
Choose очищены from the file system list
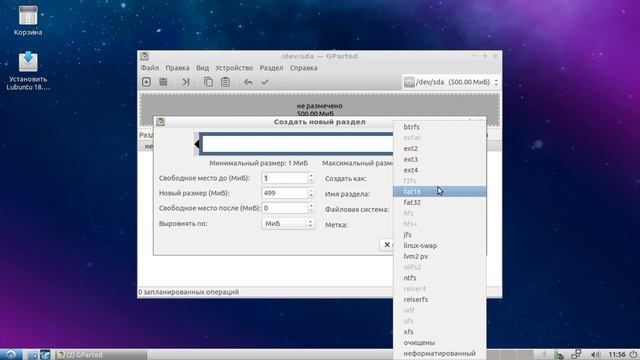point(440,342)
